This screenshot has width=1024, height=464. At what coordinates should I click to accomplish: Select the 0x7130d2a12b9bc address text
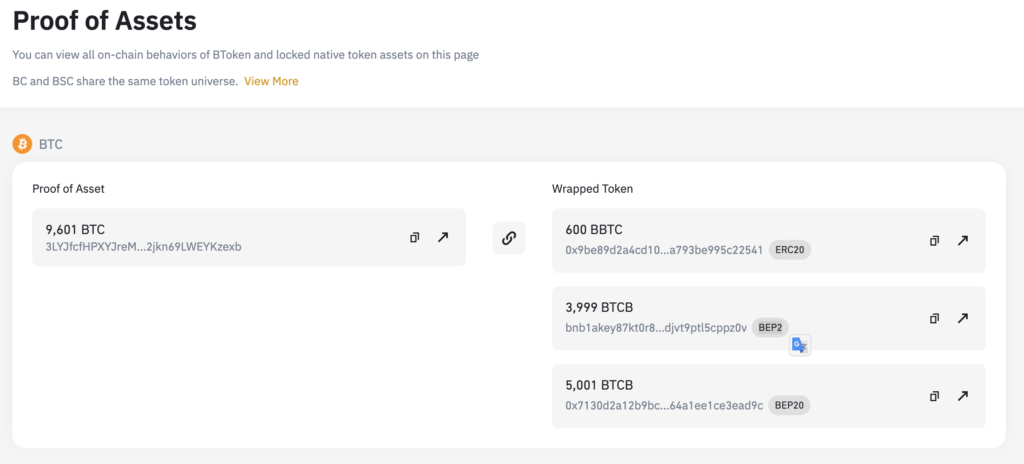tap(664, 405)
